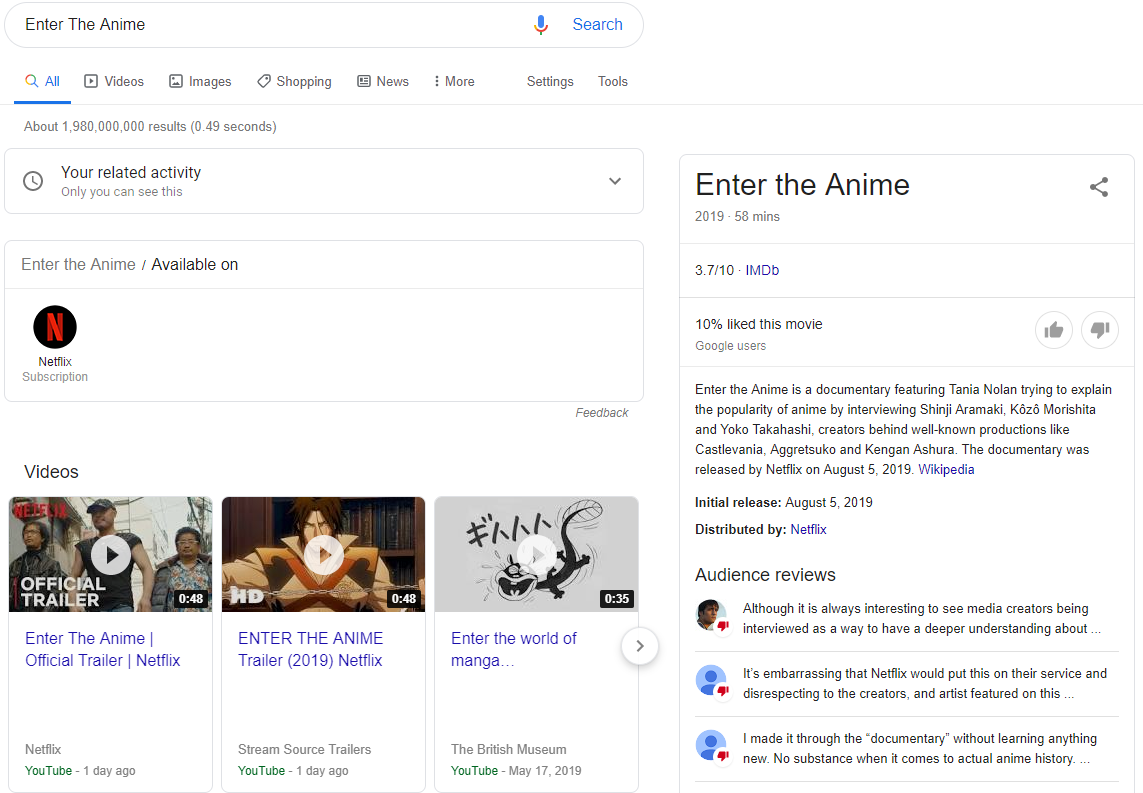Click the 'Enter the Anime' panel title
The width and height of the screenshot is (1143, 793).
click(x=802, y=185)
